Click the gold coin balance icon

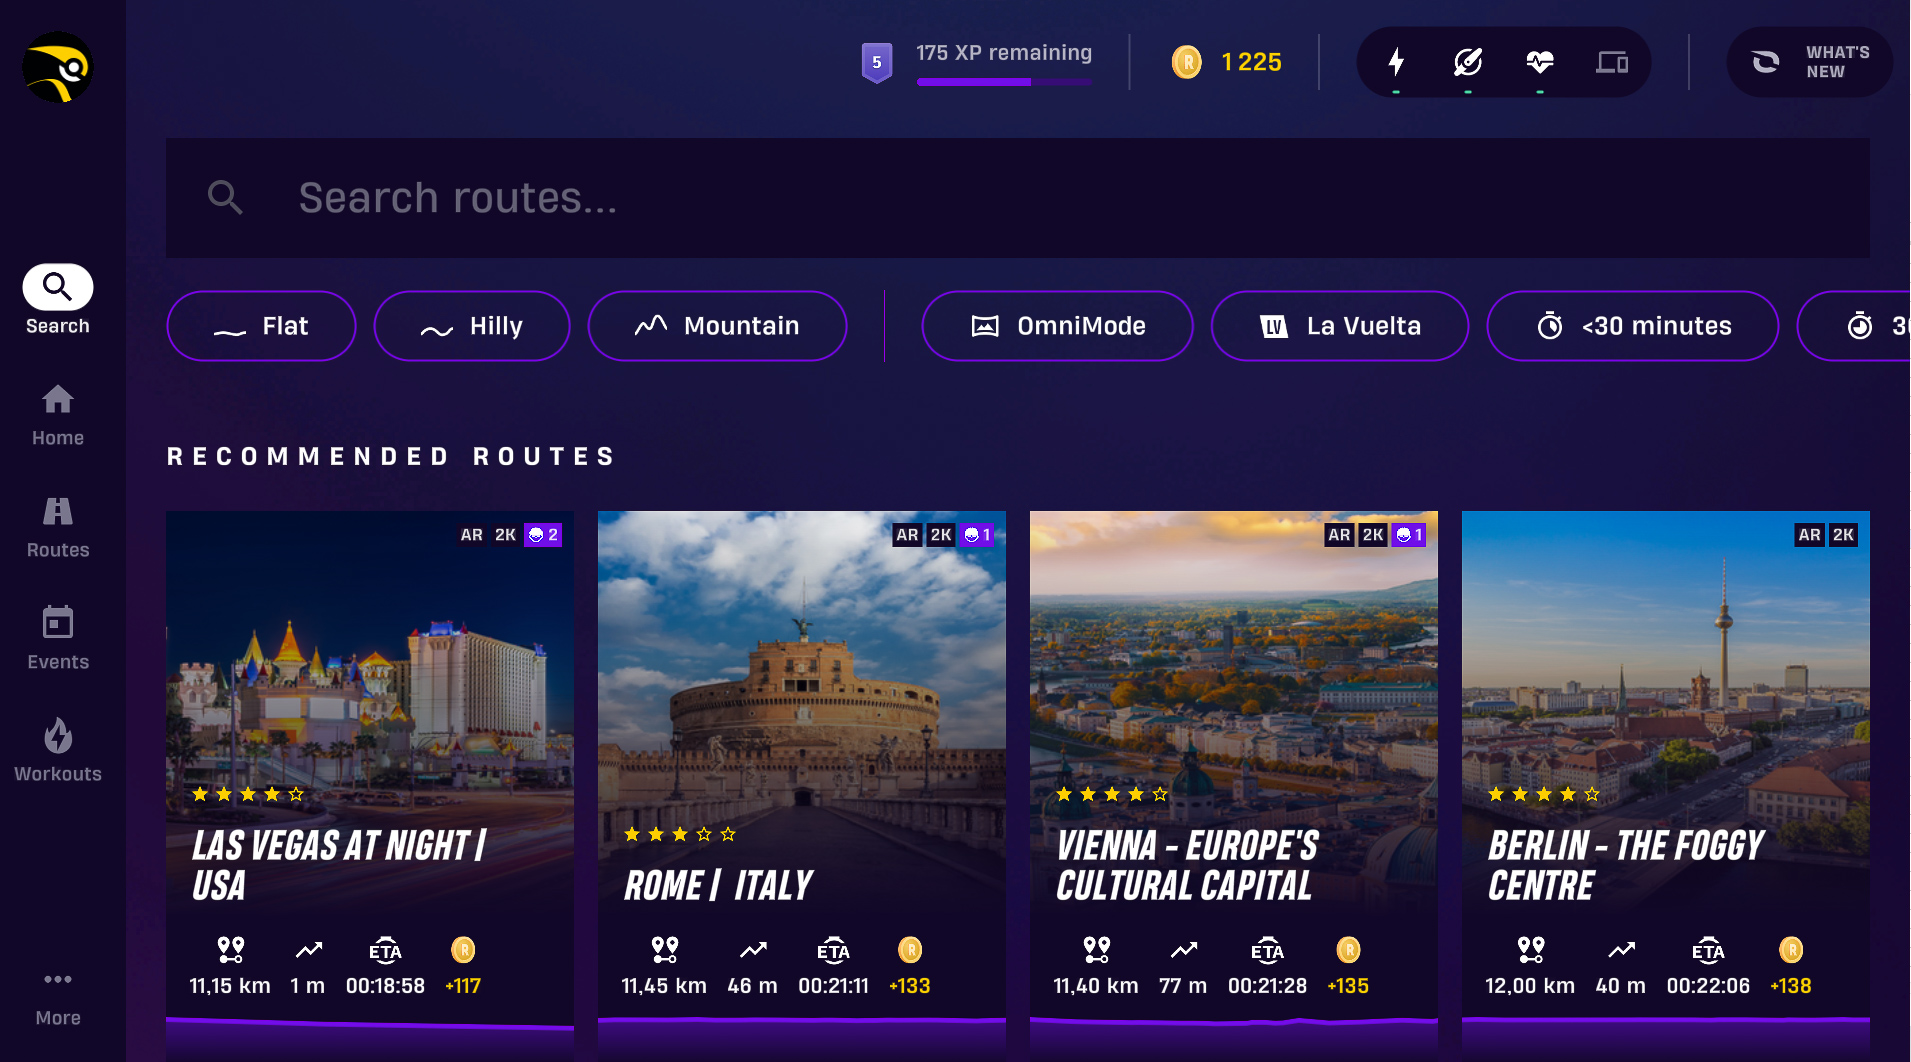[x=1187, y=62]
